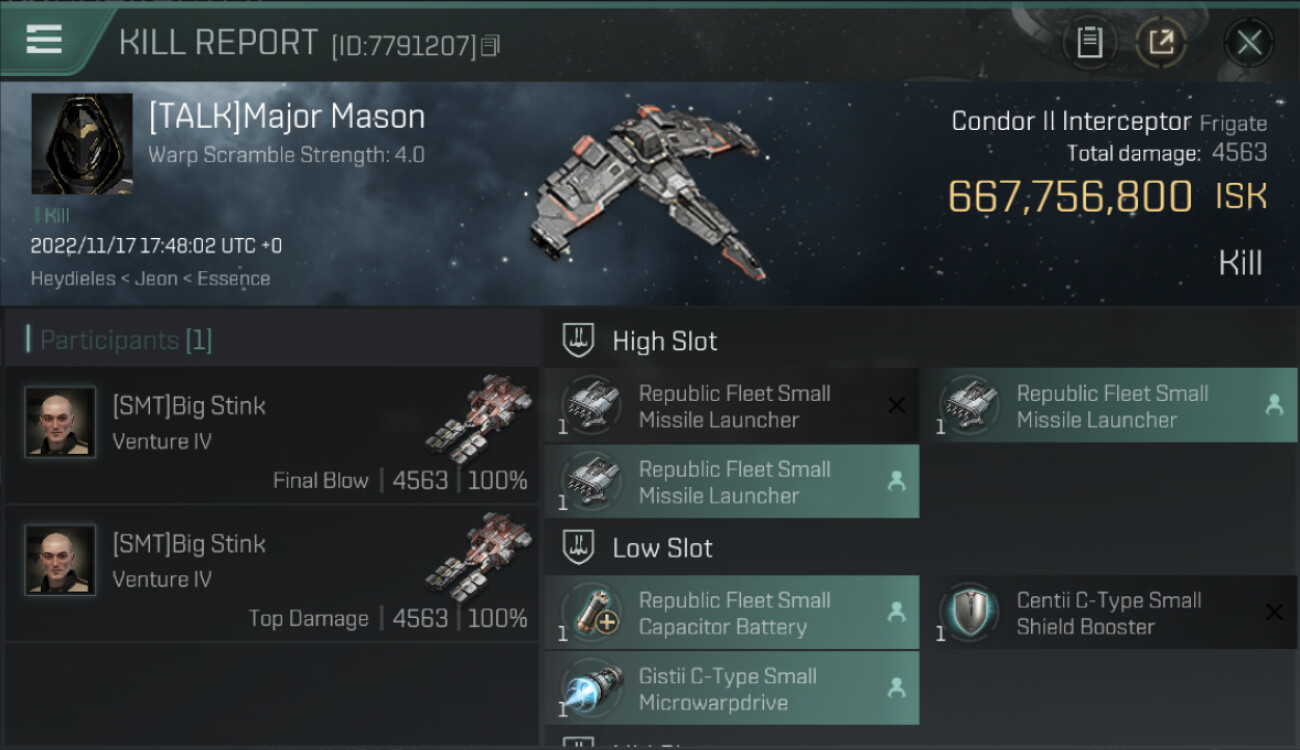The image size is (1300, 750).
Task: Select the Centii C-Type Small Shield Booster
Action: coord(1108,613)
